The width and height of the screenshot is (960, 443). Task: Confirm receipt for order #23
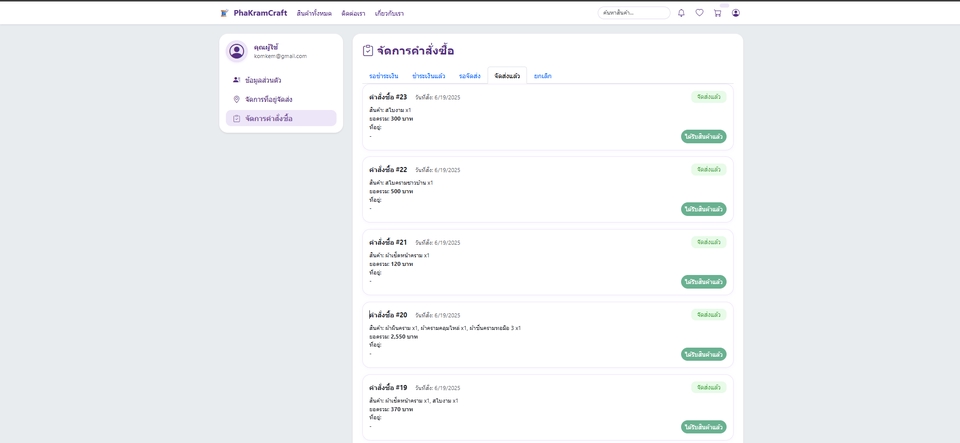[x=703, y=136]
